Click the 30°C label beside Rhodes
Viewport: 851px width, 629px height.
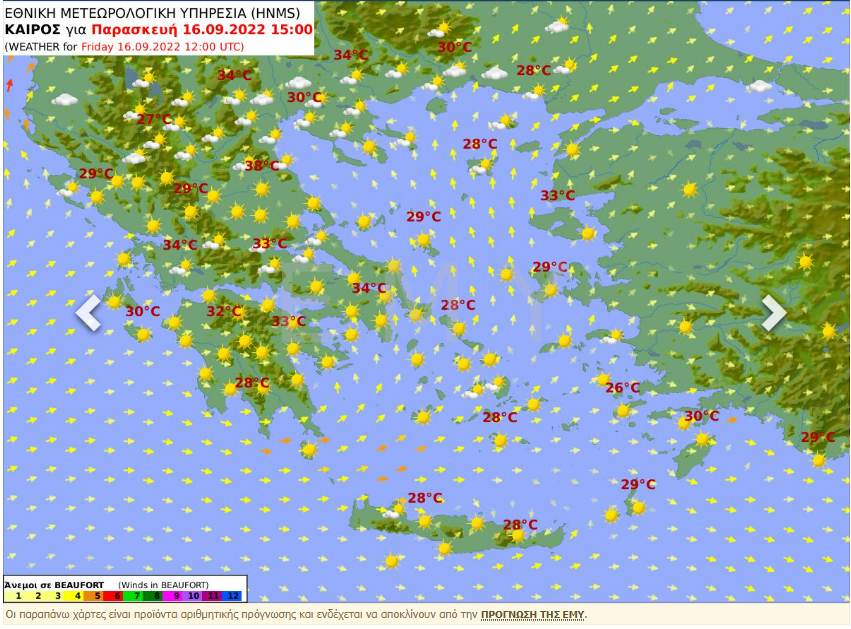701,416
